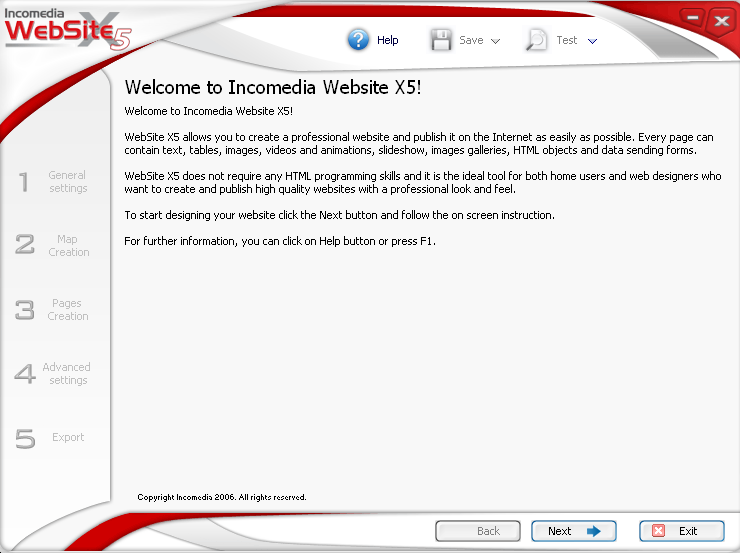This screenshot has width=740, height=553.
Task: Select the Test label in the toolbar
Action: click(x=567, y=40)
